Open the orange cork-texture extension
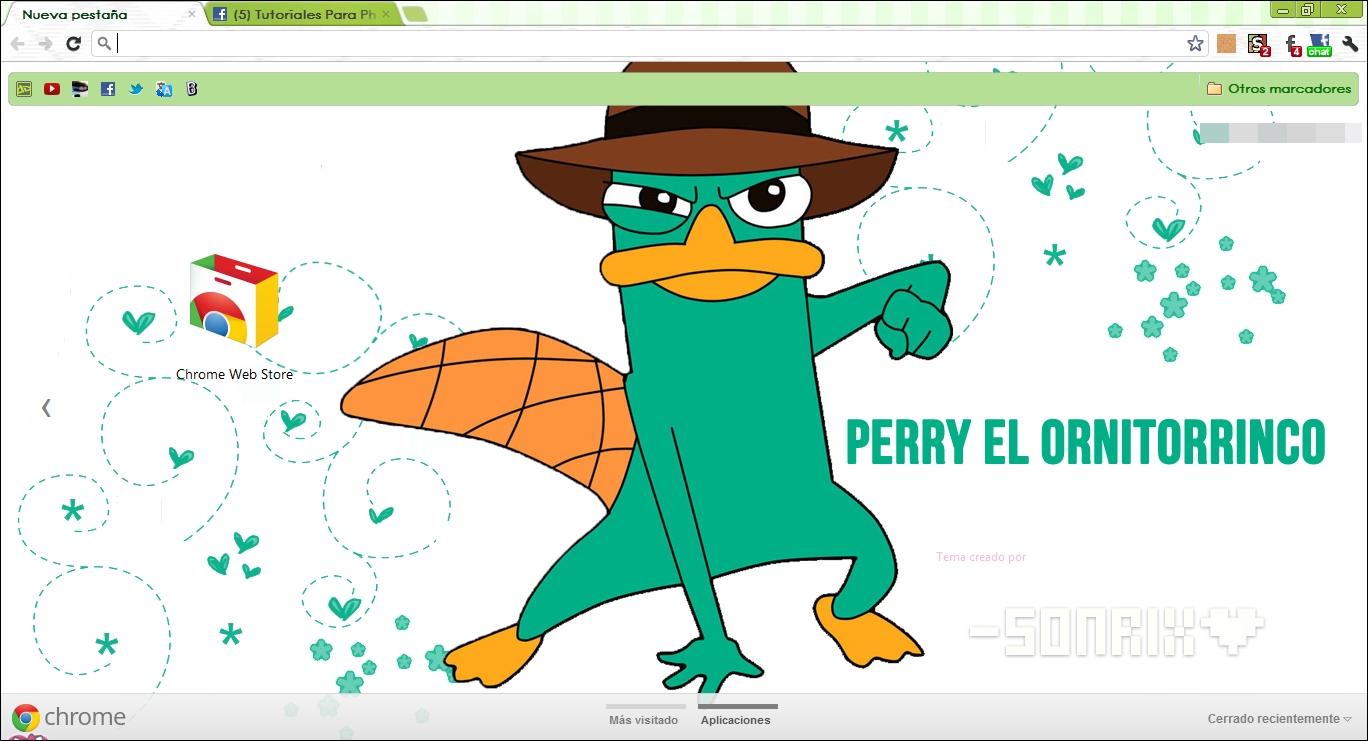 click(1227, 44)
